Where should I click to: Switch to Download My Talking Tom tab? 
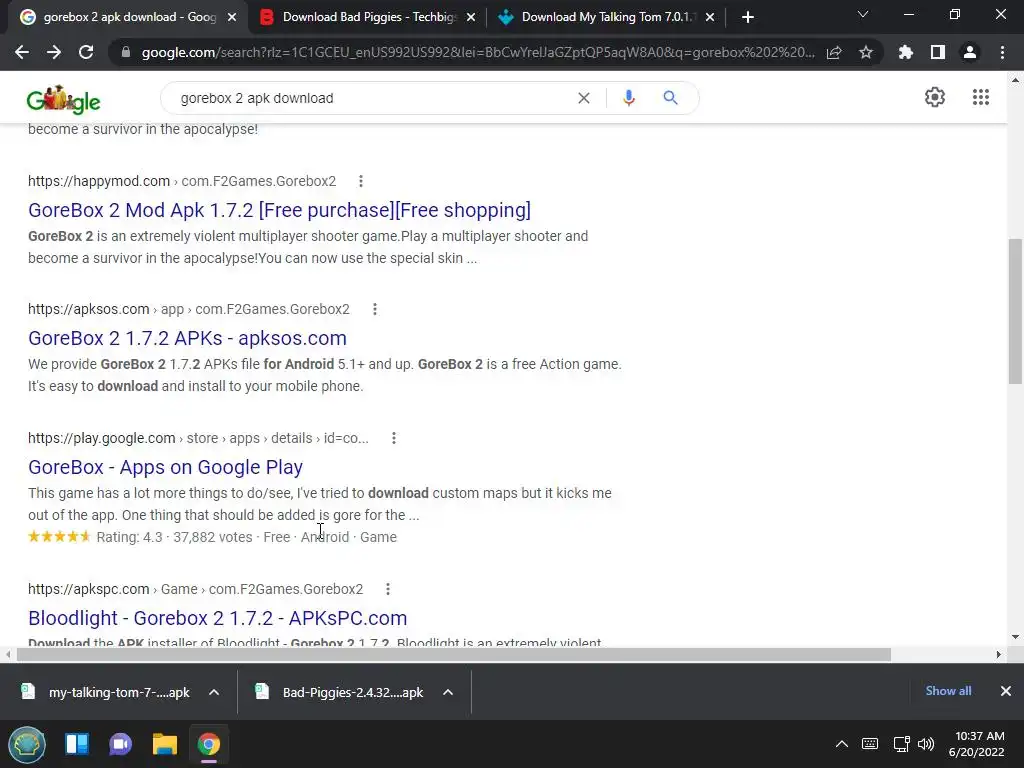click(607, 18)
